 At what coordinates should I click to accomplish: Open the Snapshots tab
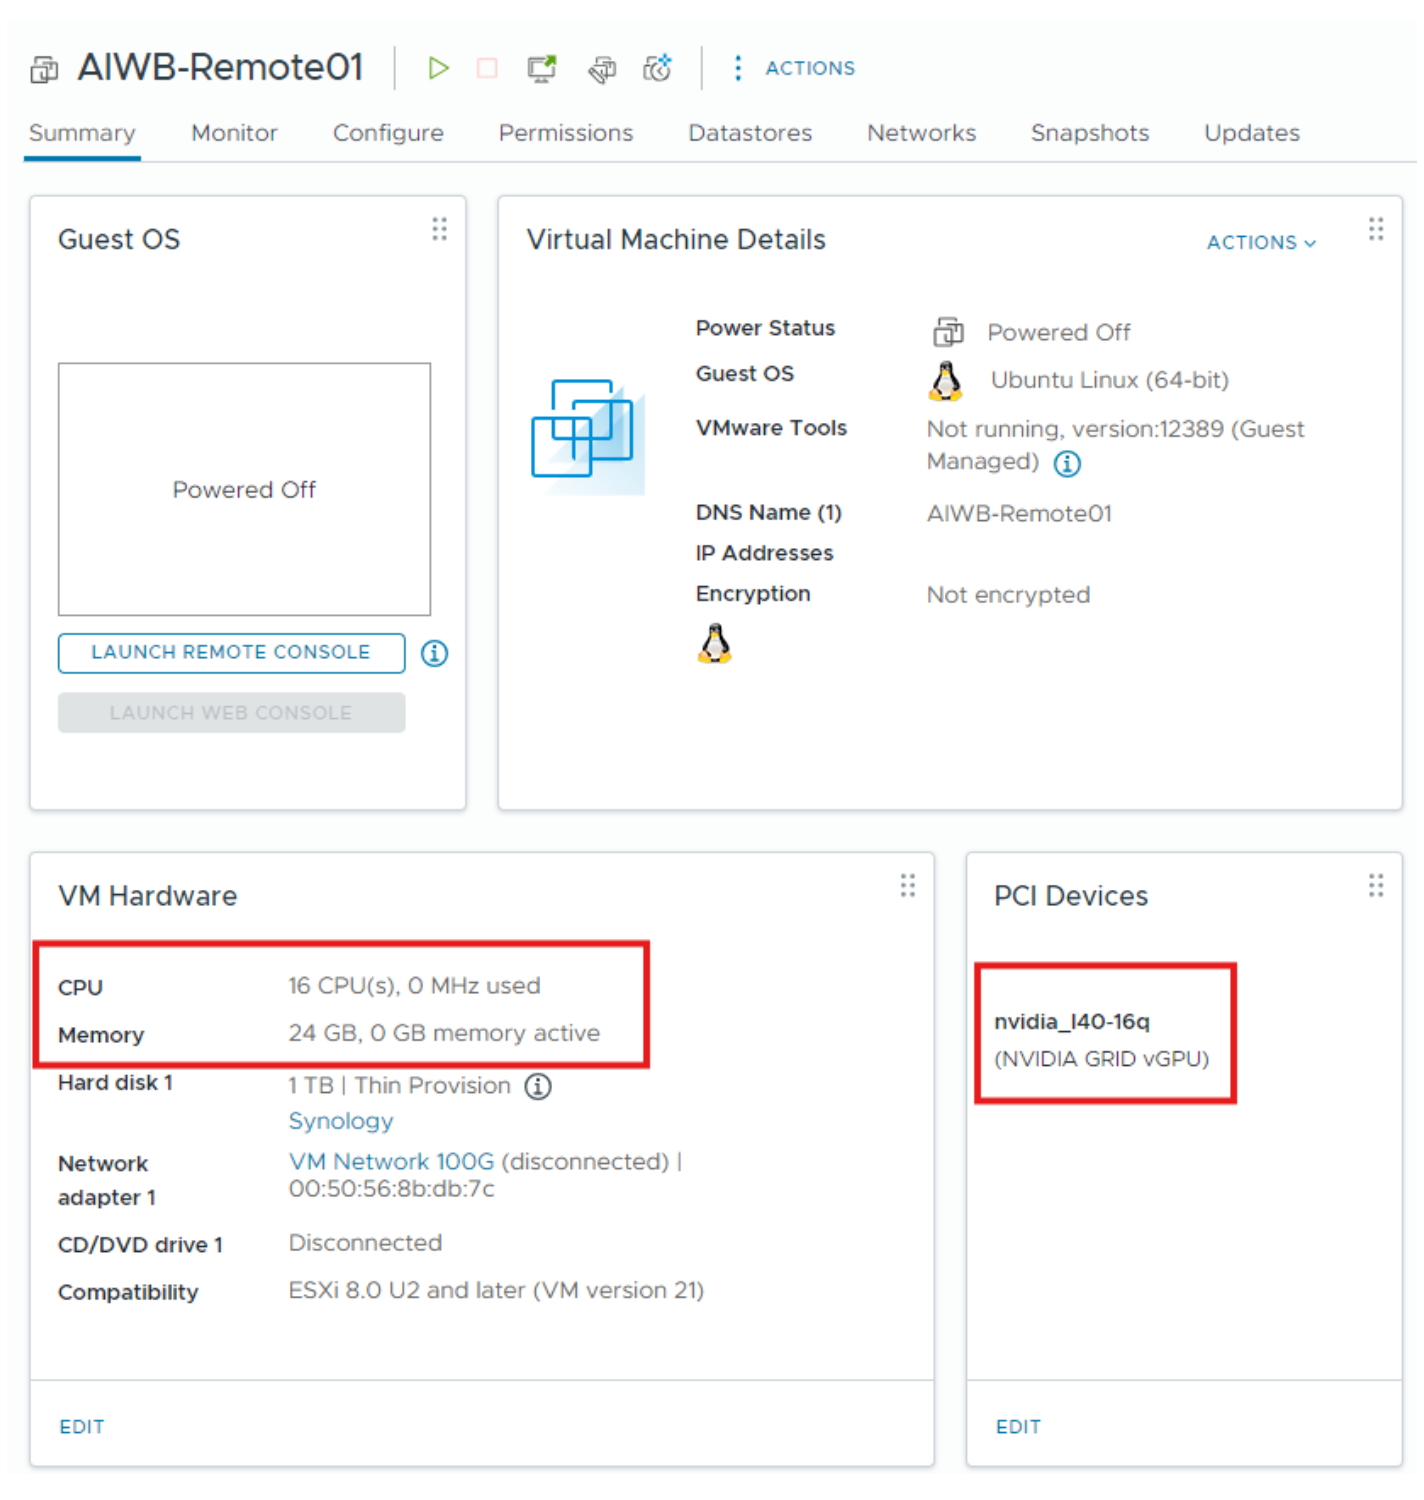click(1089, 133)
